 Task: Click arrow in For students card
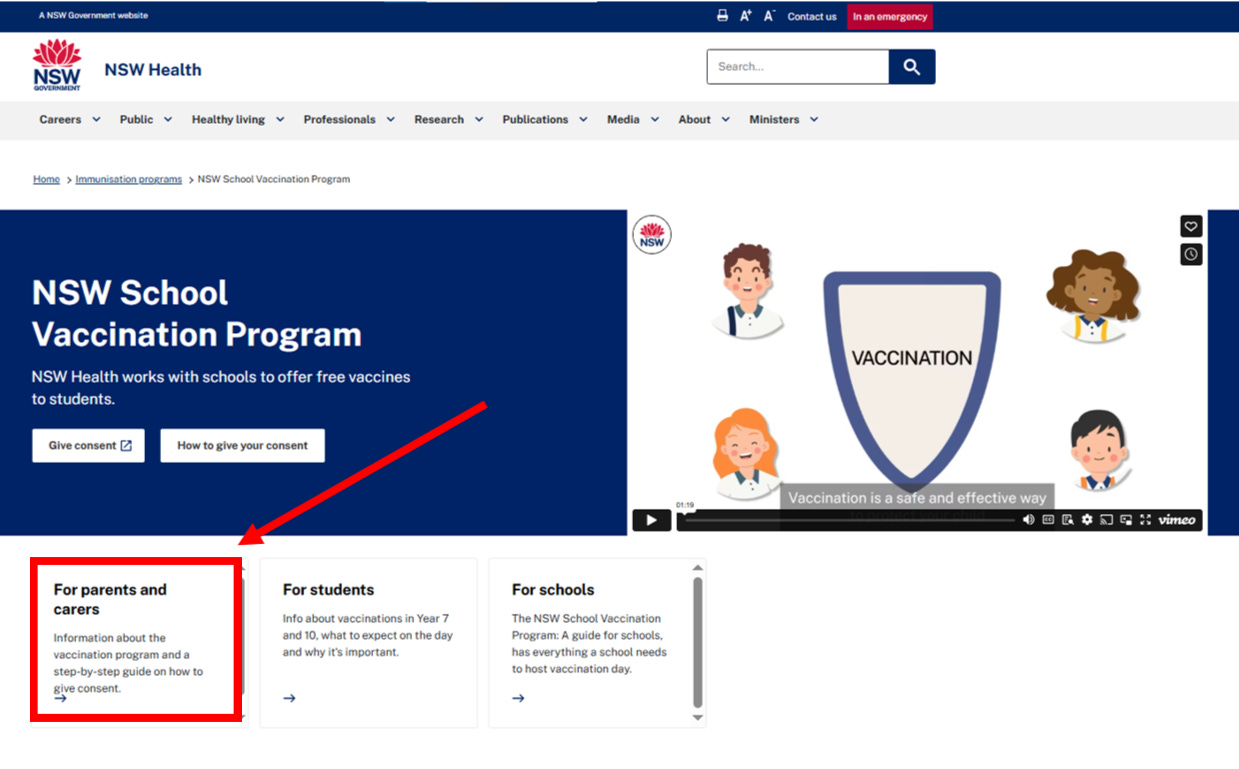click(289, 698)
